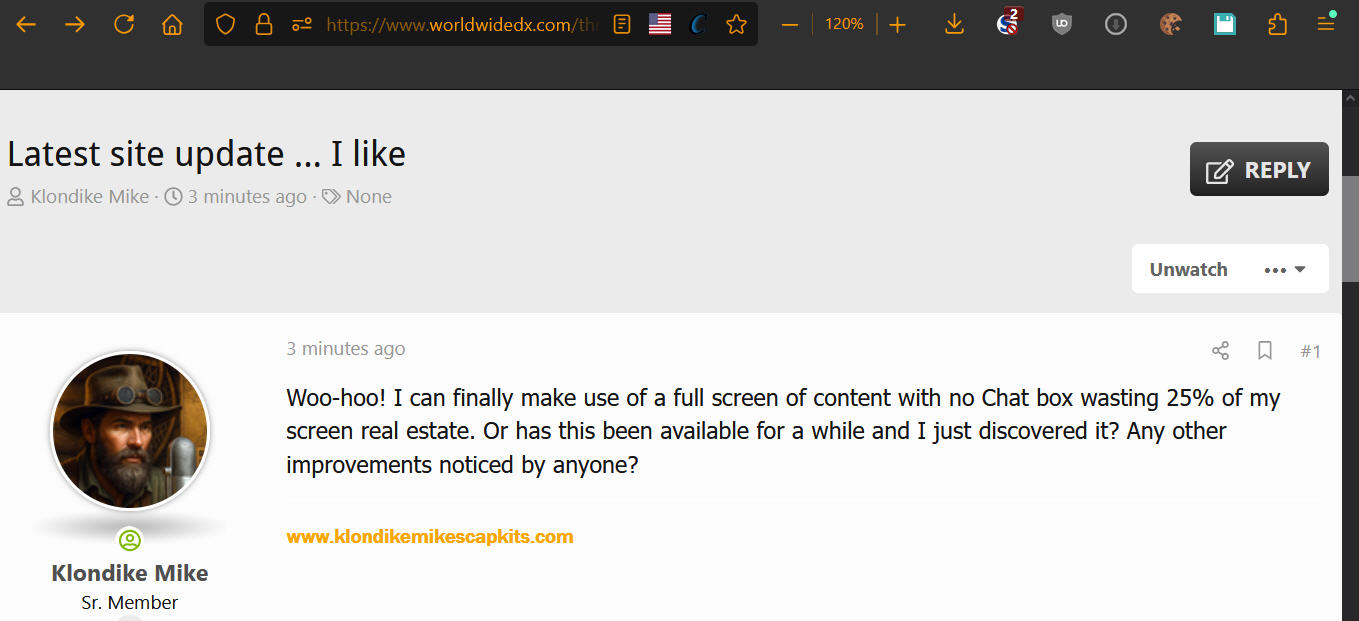Share post via share icon
The width and height of the screenshot is (1359, 621).
(x=1220, y=350)
